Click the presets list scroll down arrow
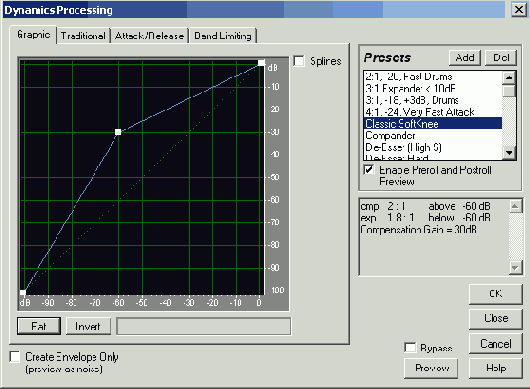The image size is (530, 389). pyautogui.click(x=509, y=153)
